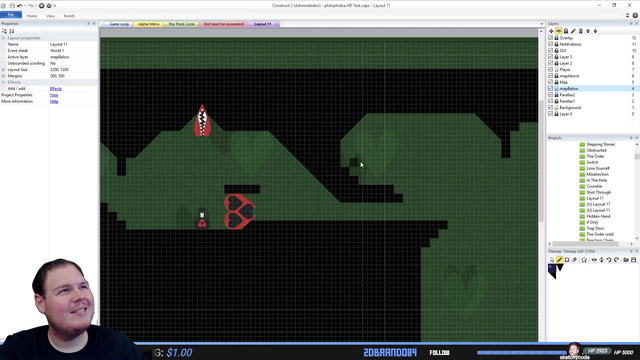Select the black triangle tile in Tilemap palette
Viewport: 640px width, 360px height.
click(560, 267)
